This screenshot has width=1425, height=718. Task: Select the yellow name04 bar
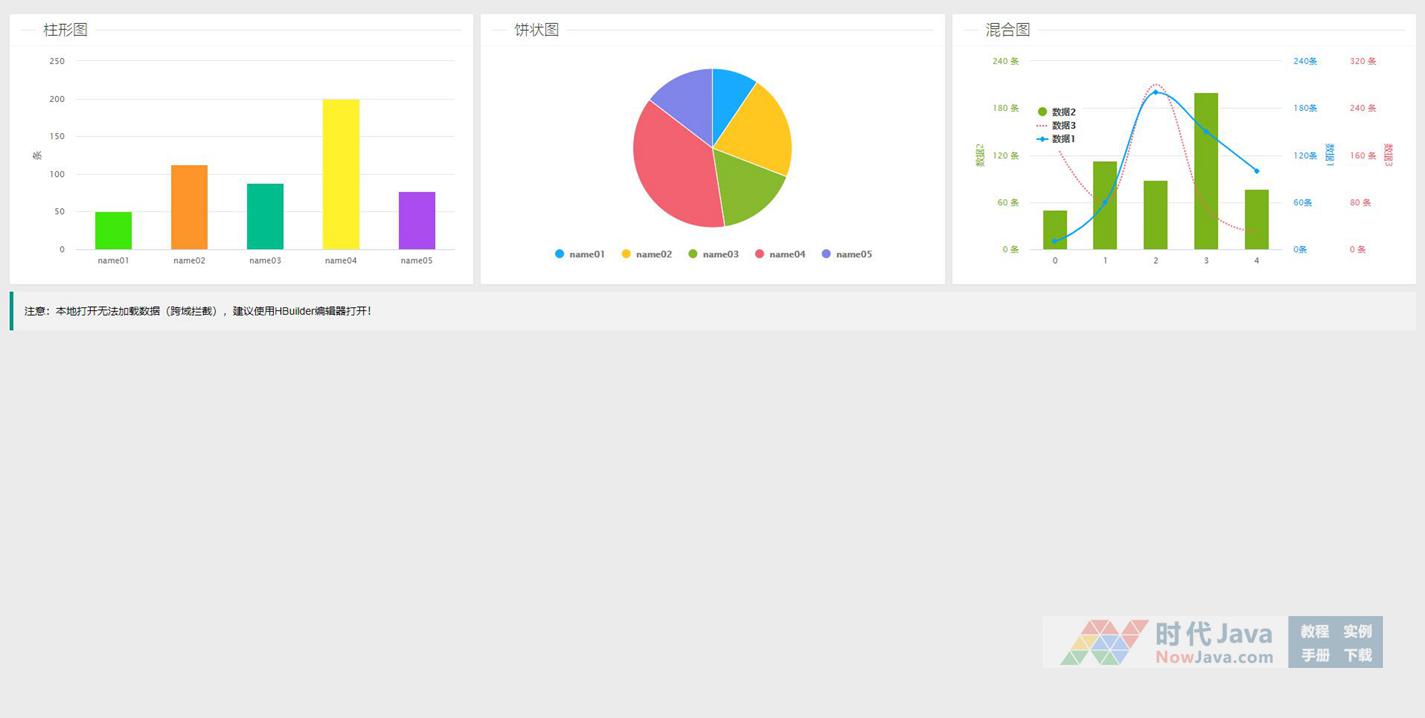(x=341, y=175)
